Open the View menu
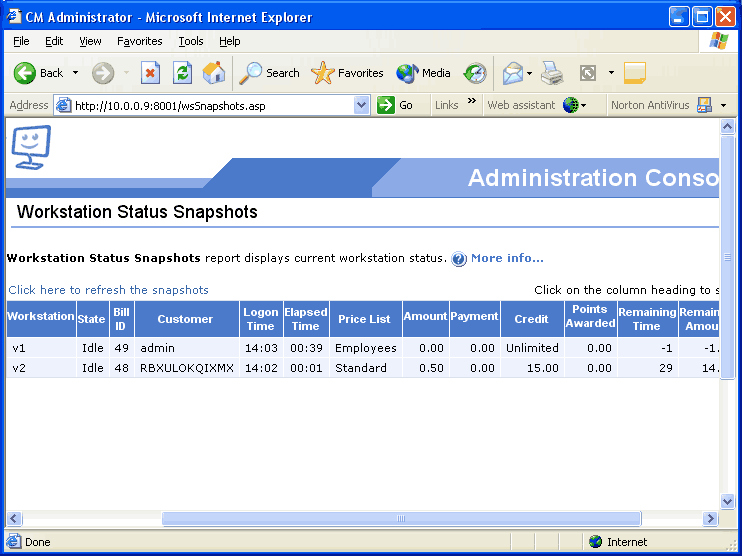742x556 pixels. pyautogui.click(x=90, y=41)
